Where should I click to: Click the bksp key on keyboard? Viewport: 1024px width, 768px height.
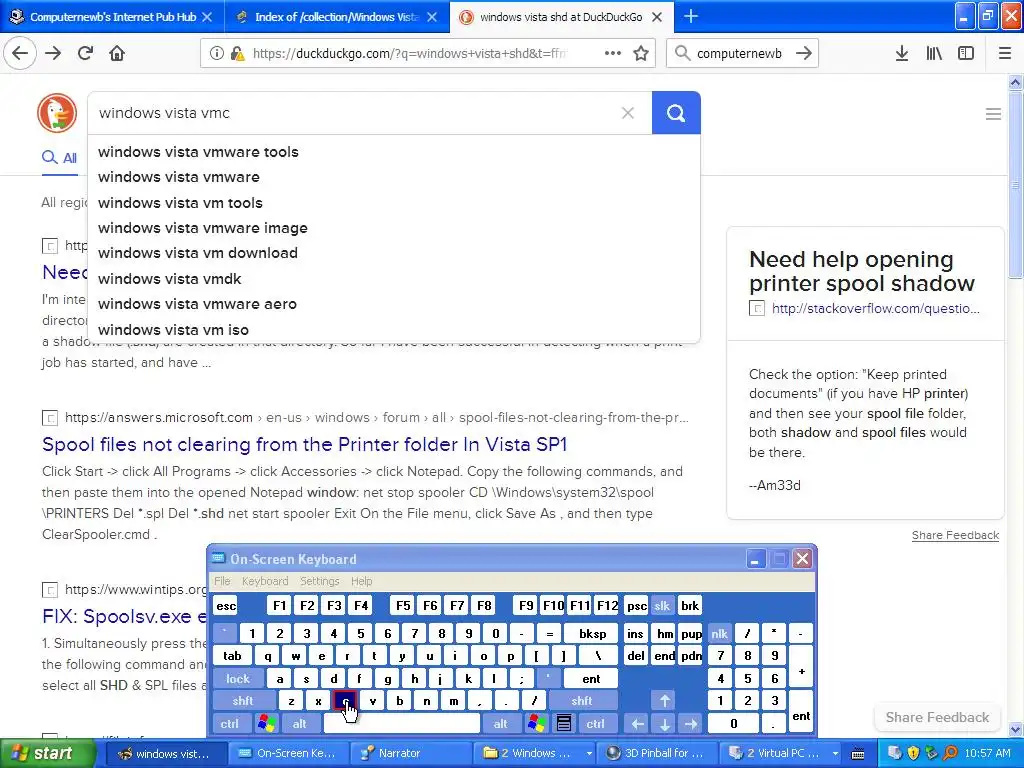[592, 633]
